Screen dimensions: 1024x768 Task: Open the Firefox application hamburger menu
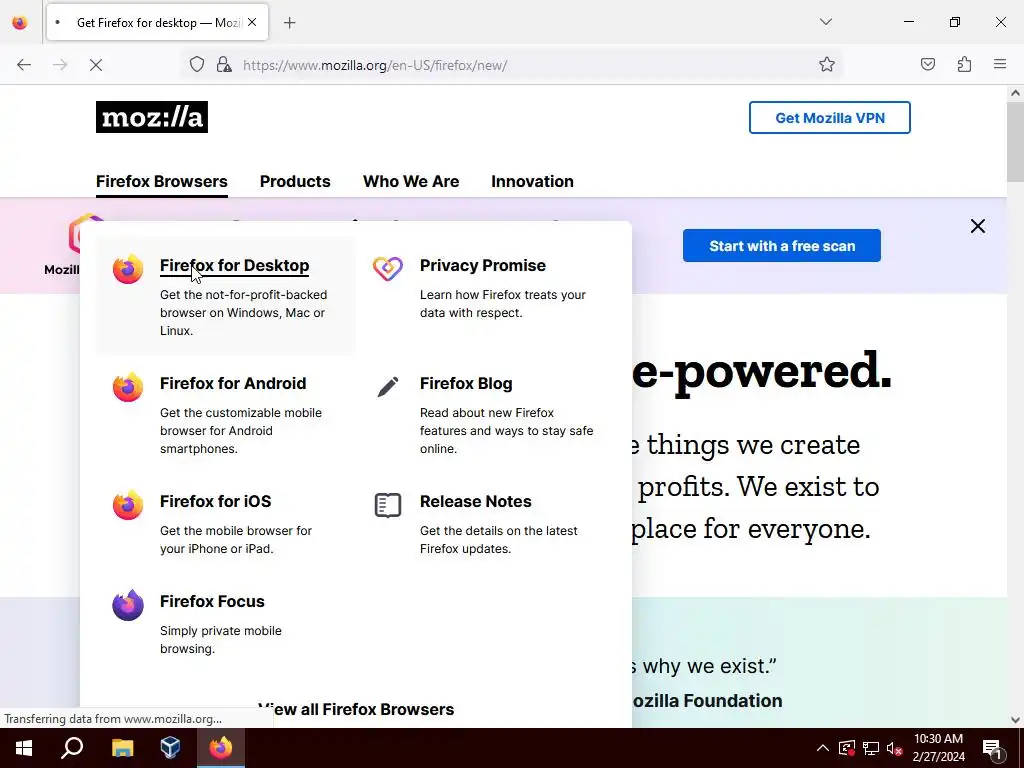(x=1000, y=65)
